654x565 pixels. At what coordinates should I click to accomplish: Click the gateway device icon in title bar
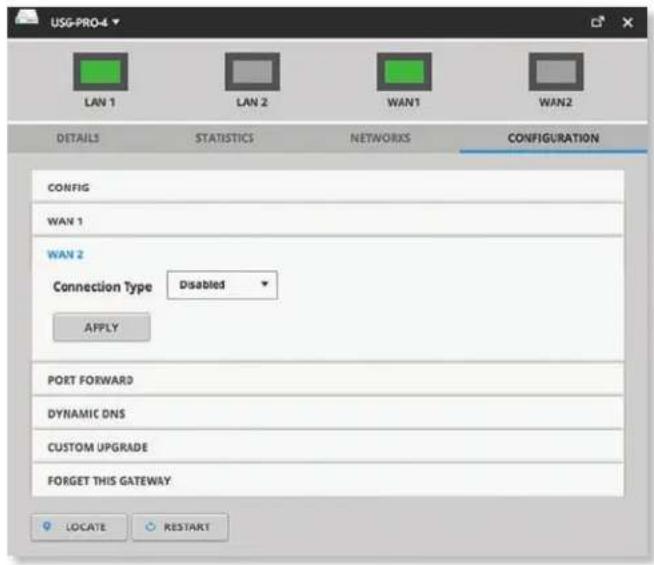pyautogui.click(x=27, y=19)
